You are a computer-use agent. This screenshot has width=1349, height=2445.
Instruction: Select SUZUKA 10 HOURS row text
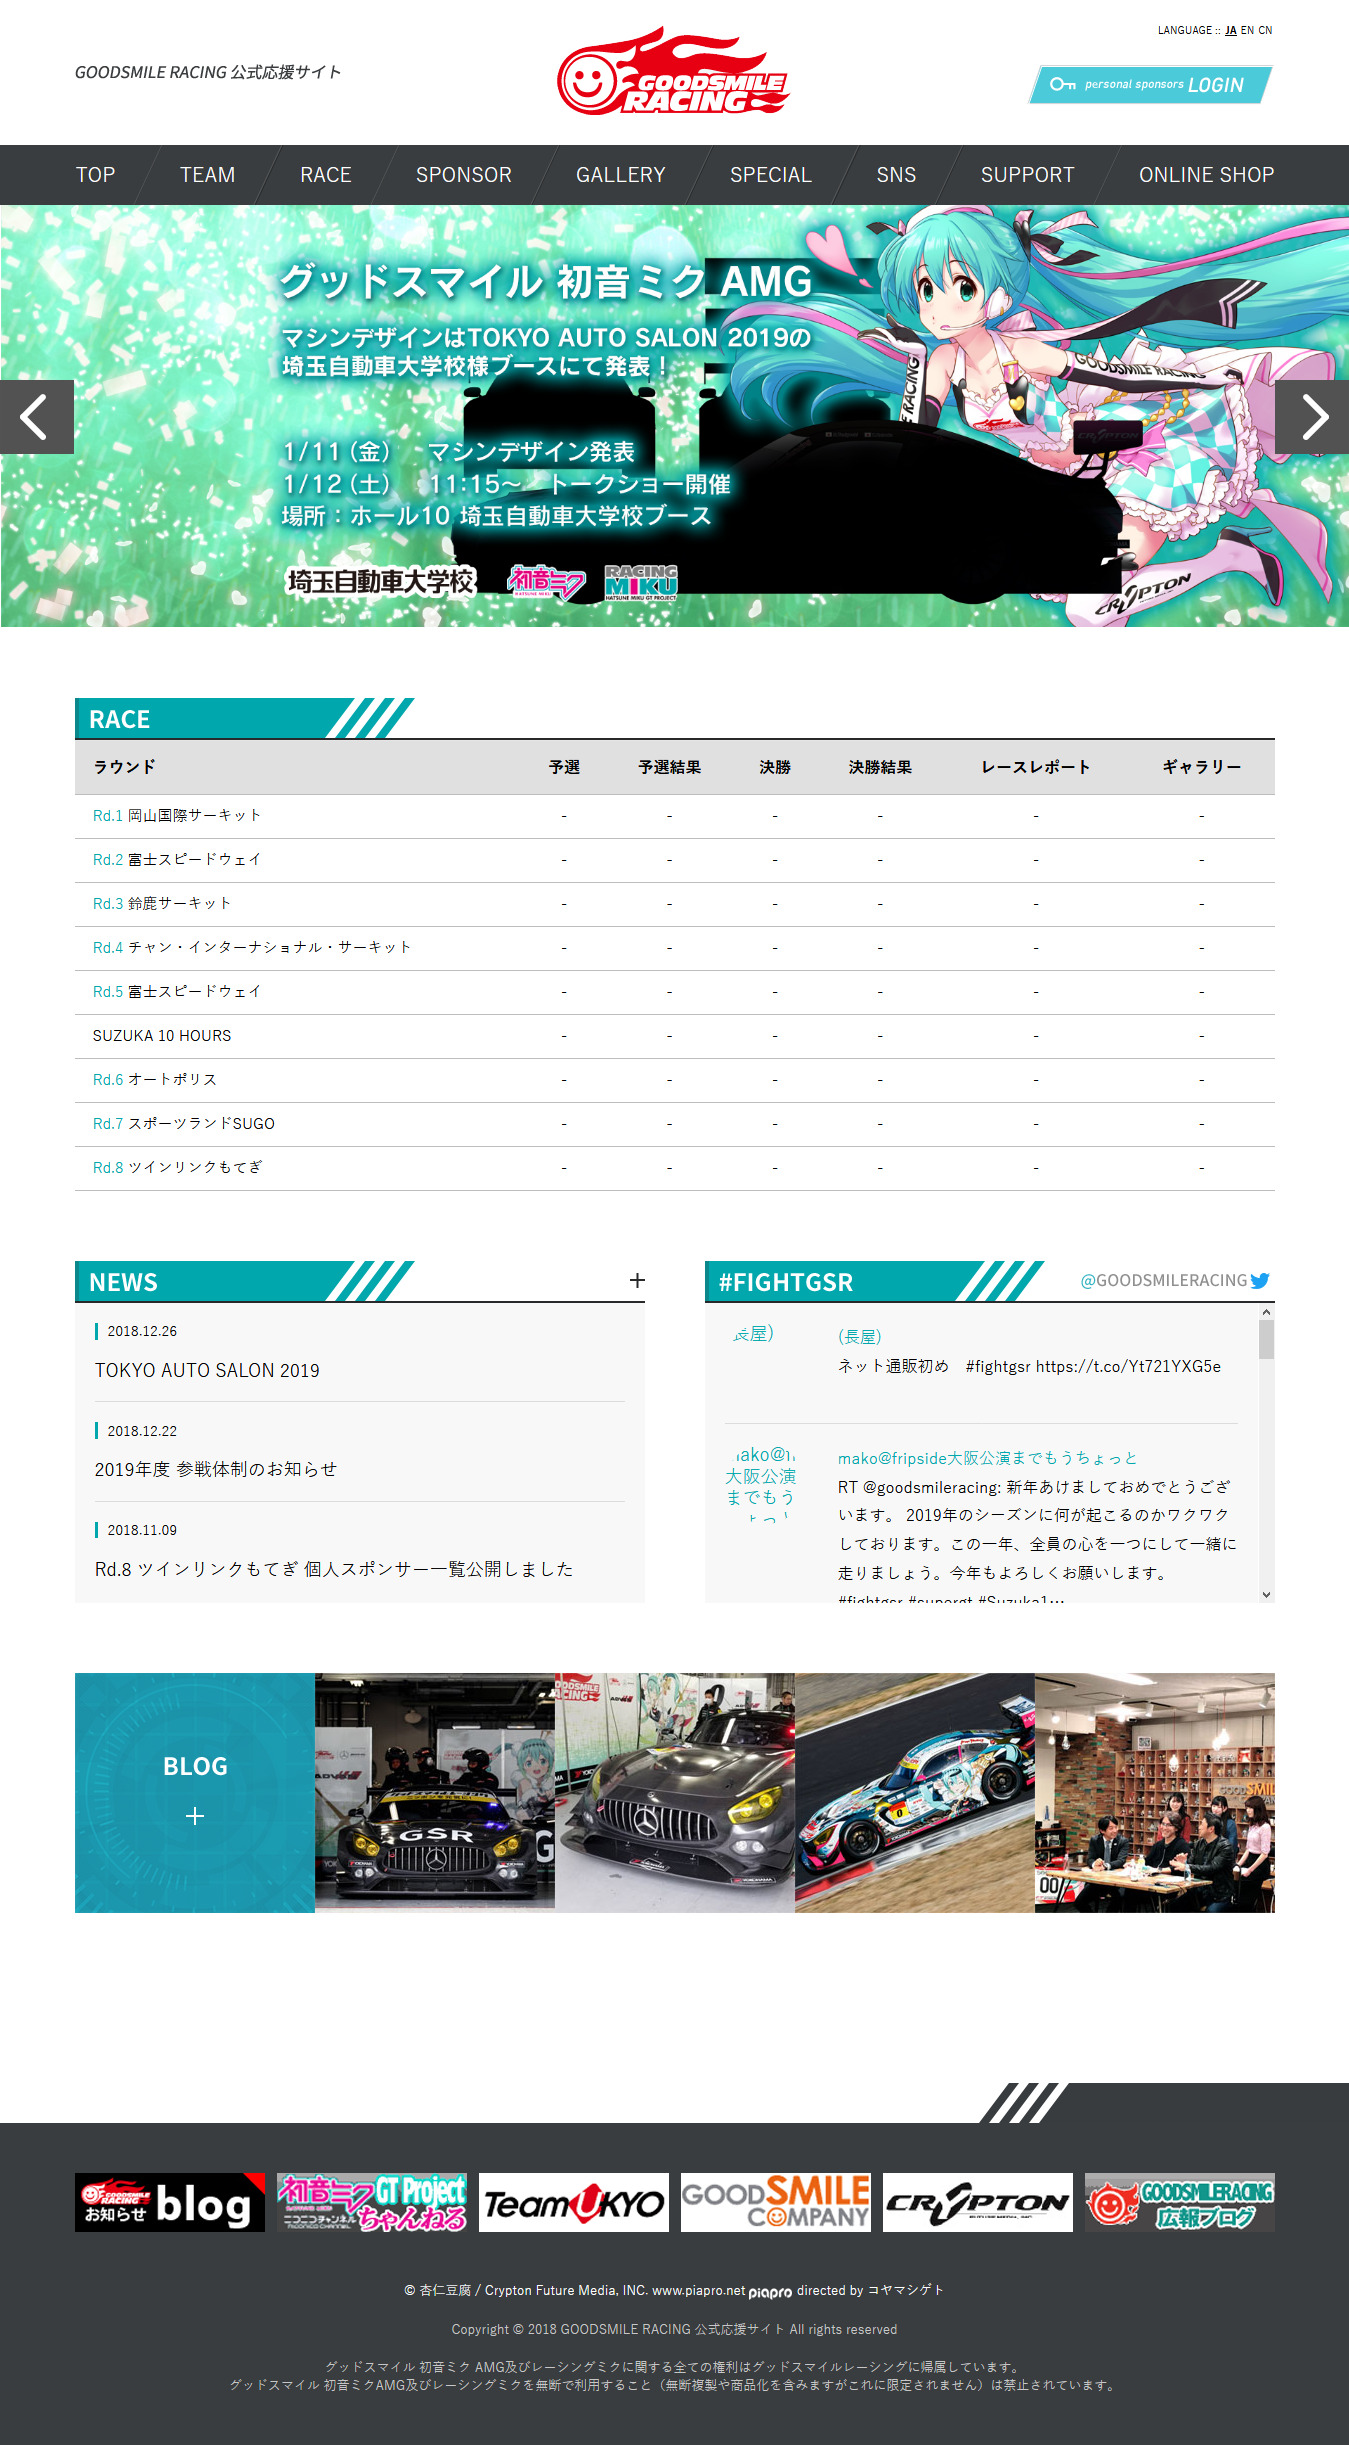pyautogui.click(x=162, y=1036)
